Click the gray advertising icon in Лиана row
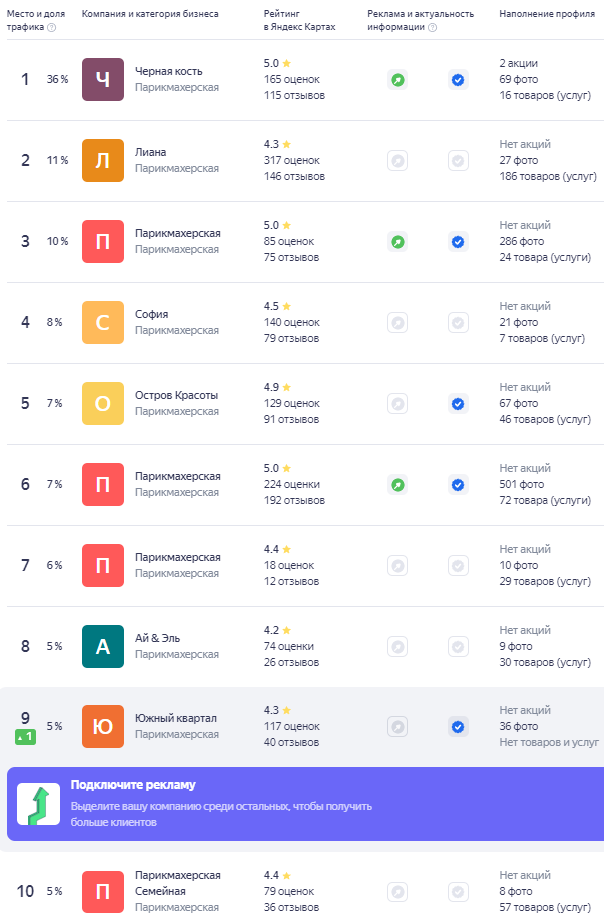The image size is (604, 919). point(398,161)
